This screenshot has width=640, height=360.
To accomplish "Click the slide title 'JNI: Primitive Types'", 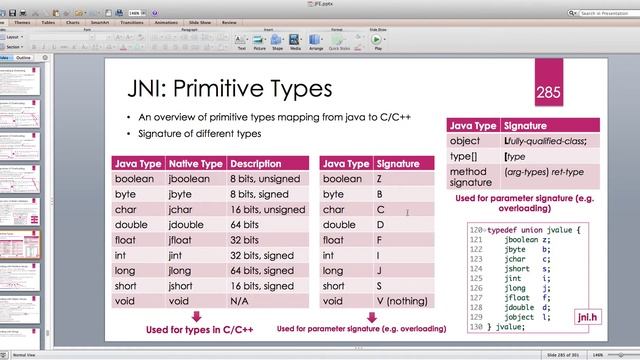I will click(230, 88).
